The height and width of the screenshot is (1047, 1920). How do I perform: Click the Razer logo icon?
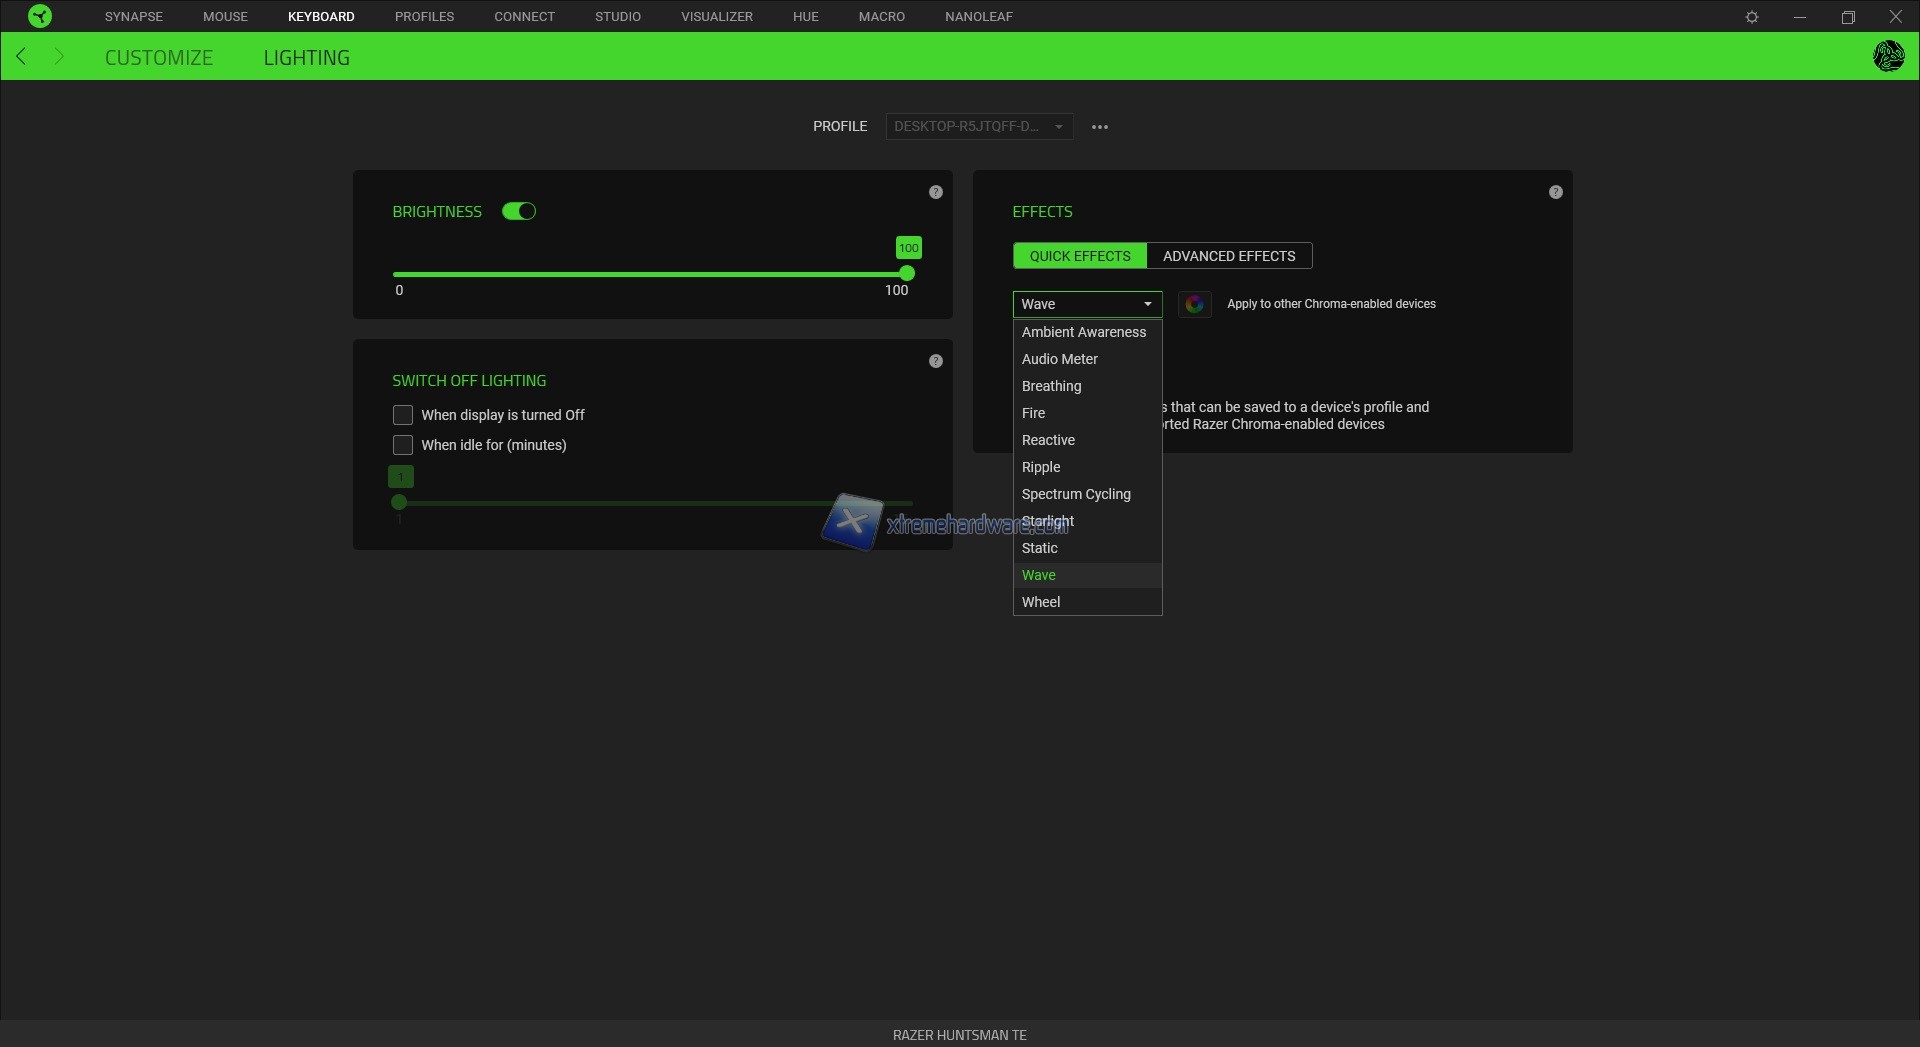pos(40,16)
